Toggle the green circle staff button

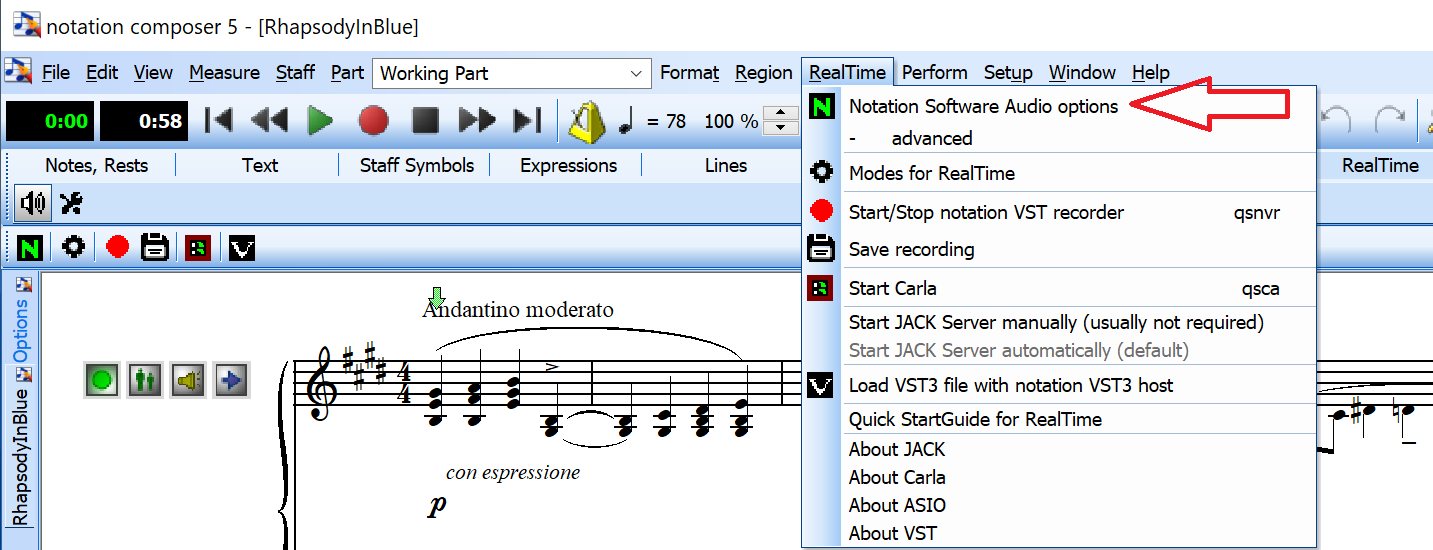[x=101, y=380]
